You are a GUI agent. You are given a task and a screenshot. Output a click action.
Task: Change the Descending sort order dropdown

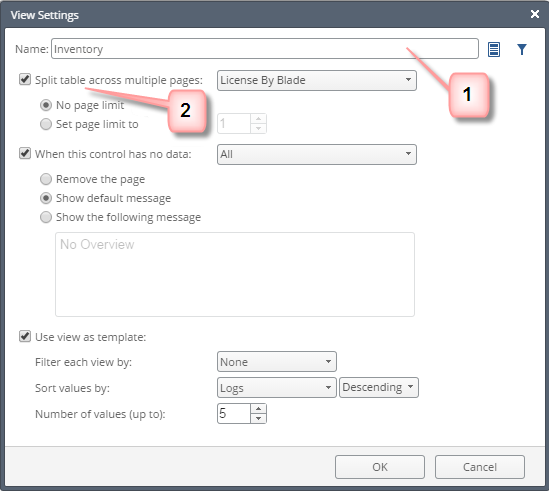click(378, 387)
